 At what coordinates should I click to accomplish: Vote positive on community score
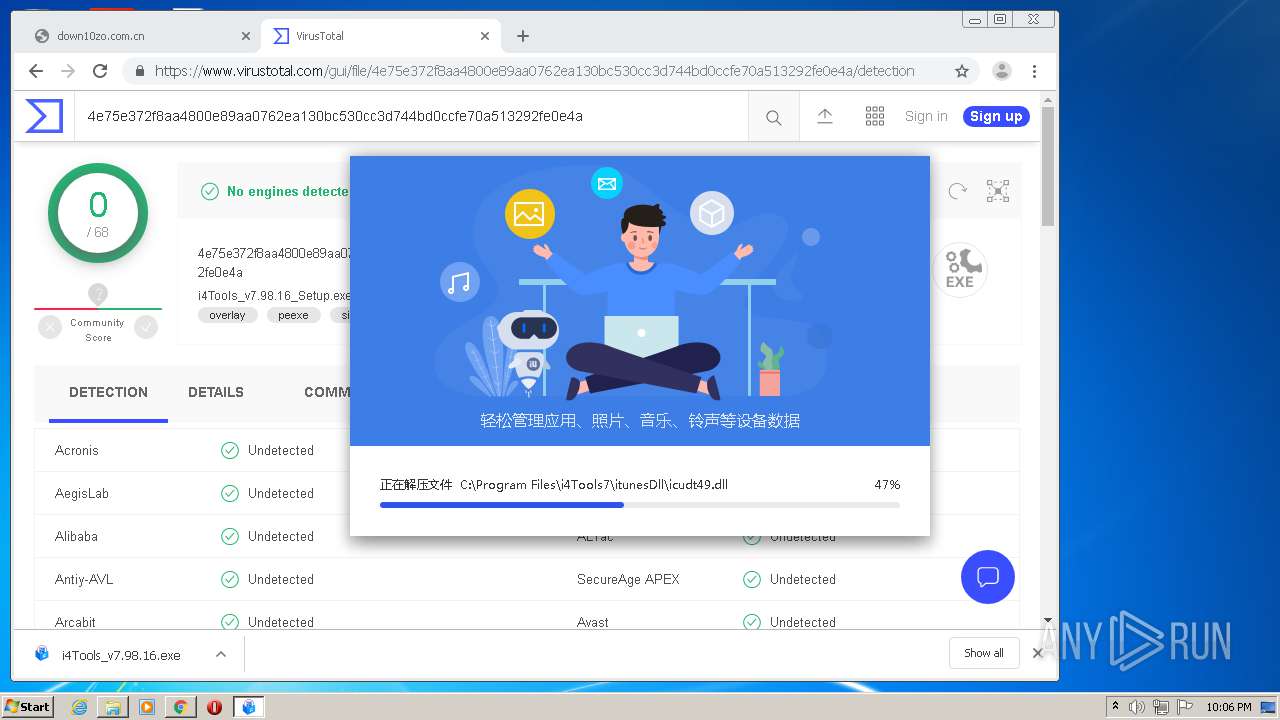click(146, 327)
